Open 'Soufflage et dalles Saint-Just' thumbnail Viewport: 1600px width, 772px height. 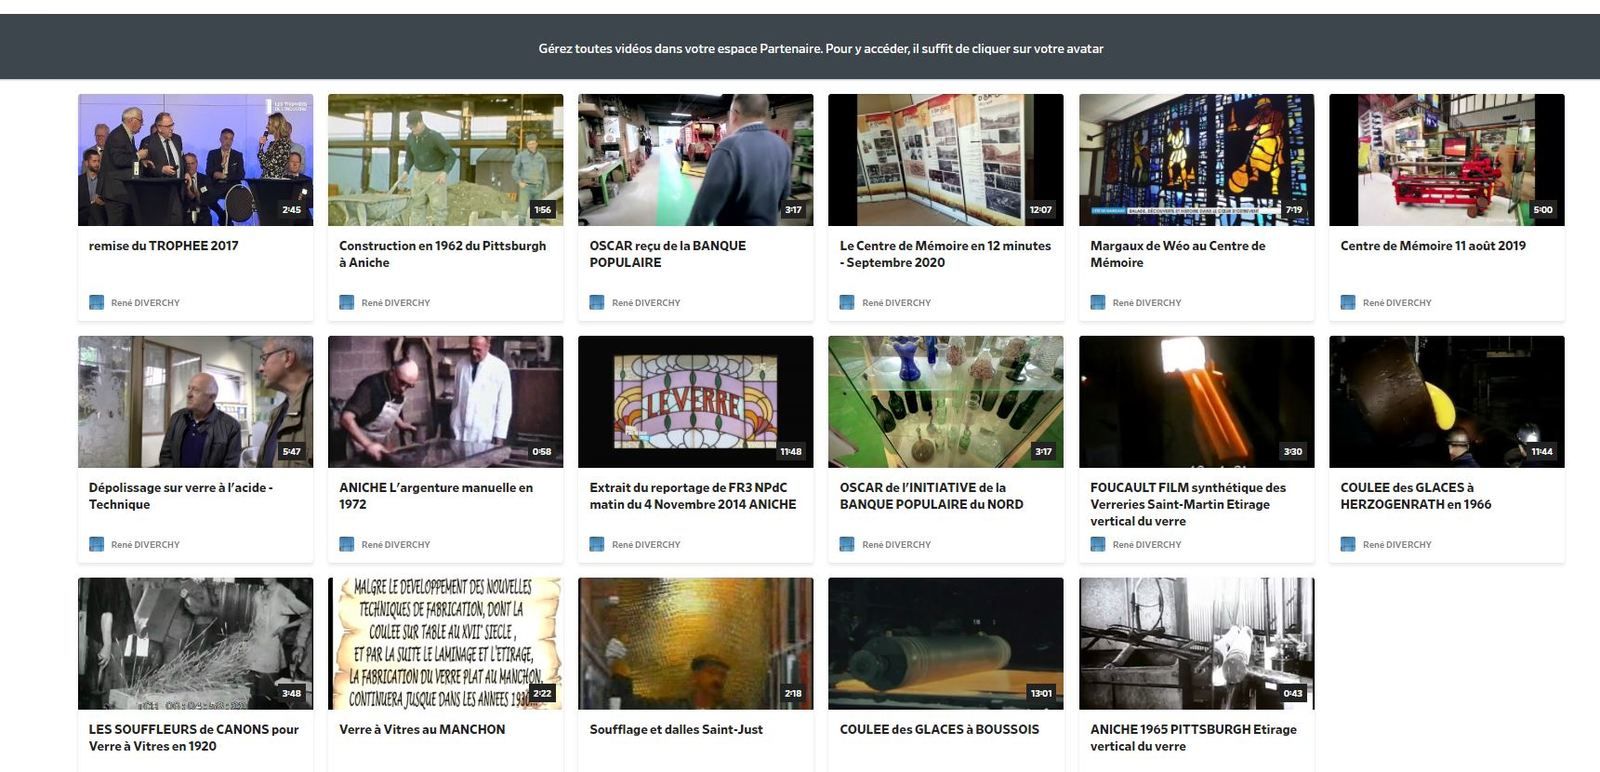[x=695, y=644]
